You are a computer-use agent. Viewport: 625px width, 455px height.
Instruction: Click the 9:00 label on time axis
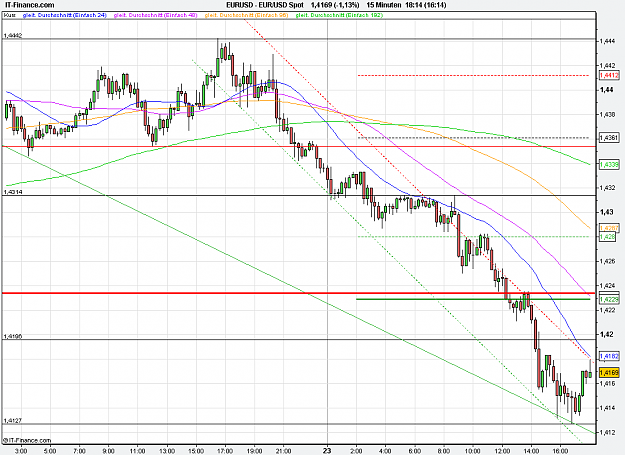coord(108,451)
